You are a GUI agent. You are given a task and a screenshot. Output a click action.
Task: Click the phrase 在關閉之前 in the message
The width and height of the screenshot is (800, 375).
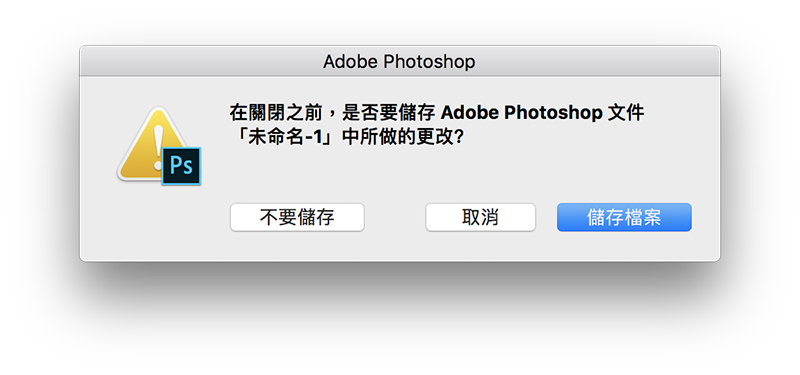(x=276, y=113)
